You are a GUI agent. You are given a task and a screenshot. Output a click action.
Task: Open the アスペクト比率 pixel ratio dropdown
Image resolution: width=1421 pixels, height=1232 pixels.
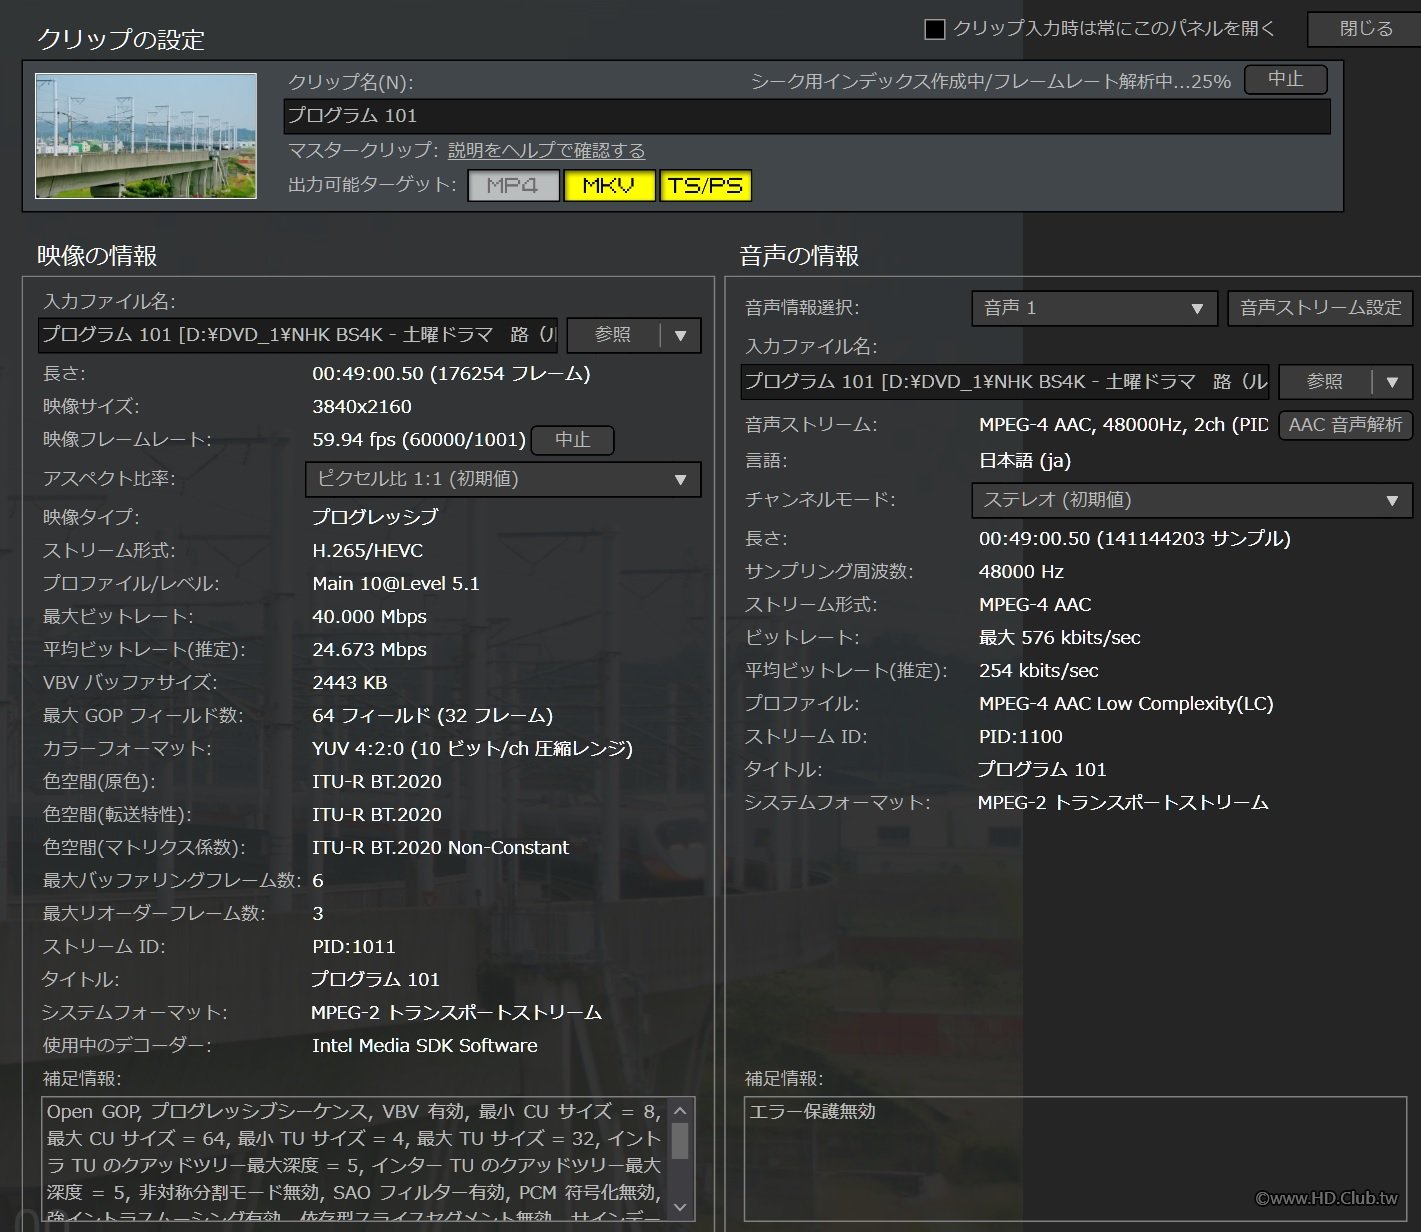tap(503, 479)
